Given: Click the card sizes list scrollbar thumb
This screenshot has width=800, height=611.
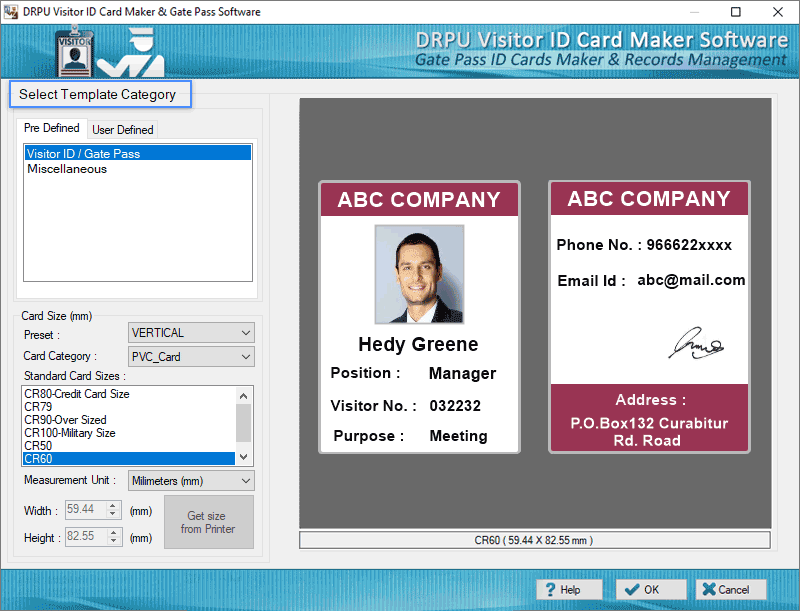Looking at the screenshot, I should 244,423.
